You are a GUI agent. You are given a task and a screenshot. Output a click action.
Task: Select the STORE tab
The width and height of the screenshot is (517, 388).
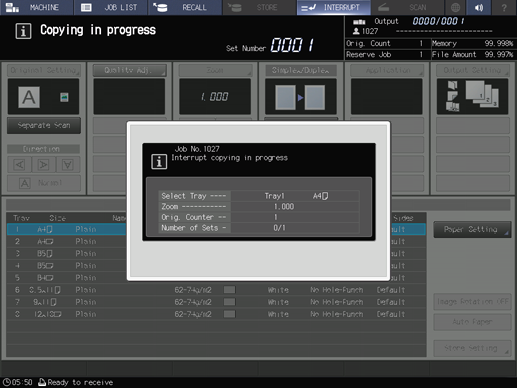pyautogui.click(x=259, y=7)
